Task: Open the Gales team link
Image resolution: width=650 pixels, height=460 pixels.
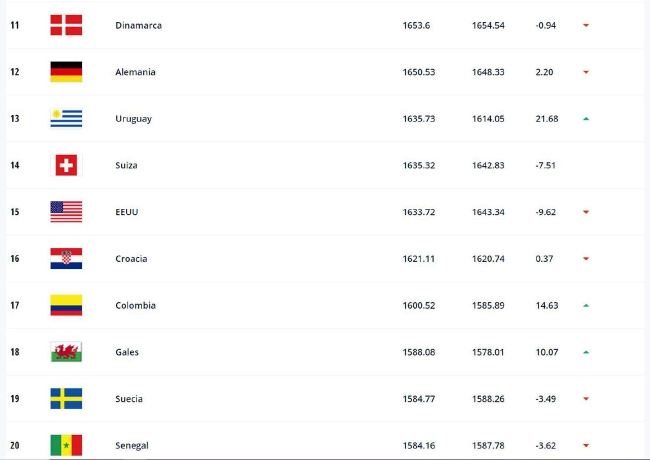Action: tap(127, 352)
